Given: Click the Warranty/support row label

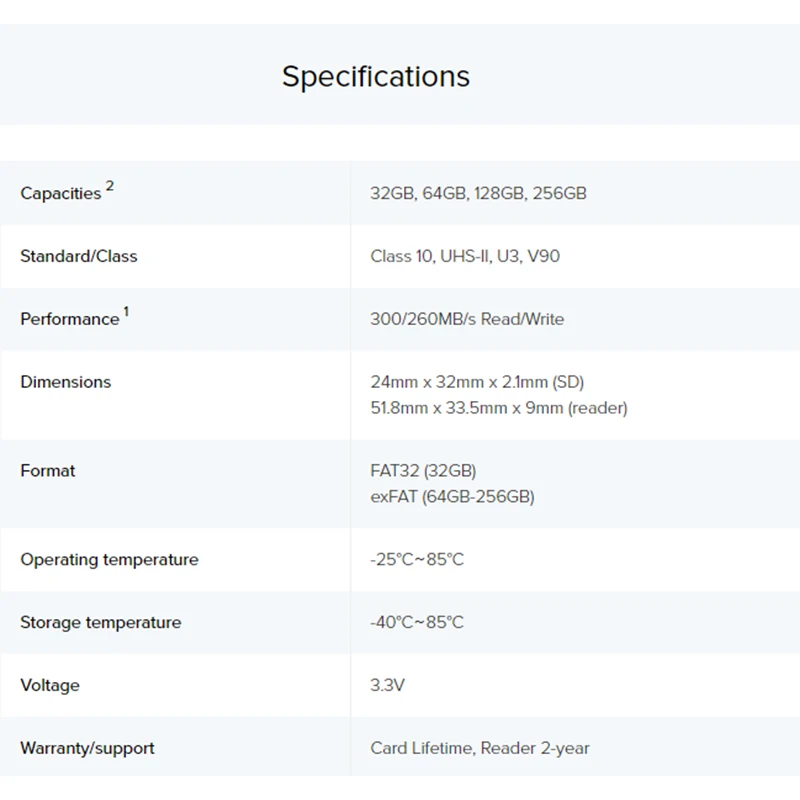Looking at the screenshot, I should pos(87,748).
